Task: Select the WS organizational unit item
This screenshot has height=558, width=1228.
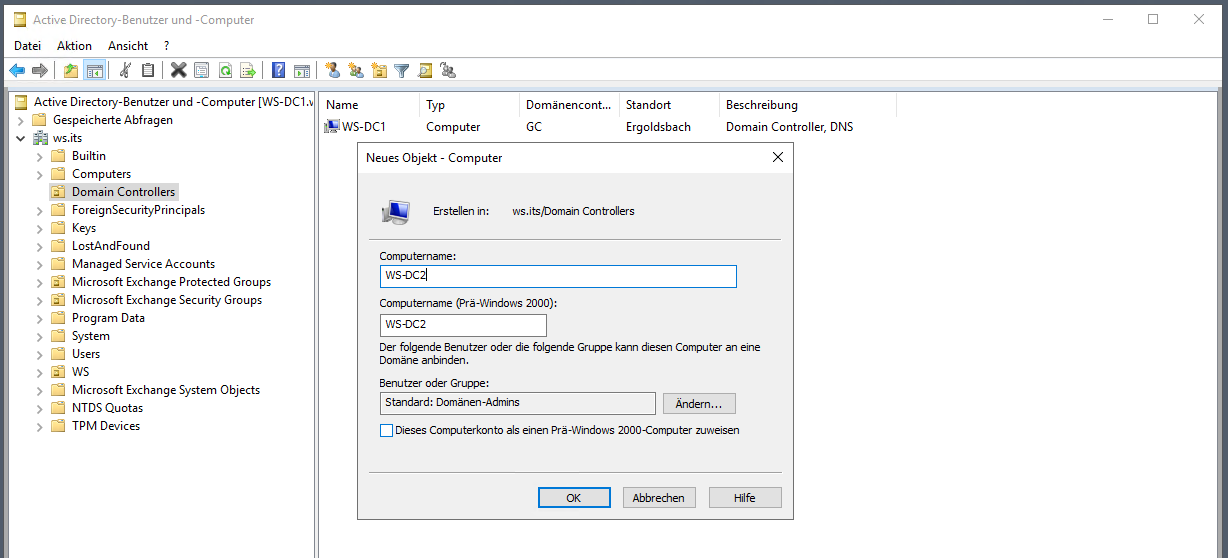Action: (80, 372)
